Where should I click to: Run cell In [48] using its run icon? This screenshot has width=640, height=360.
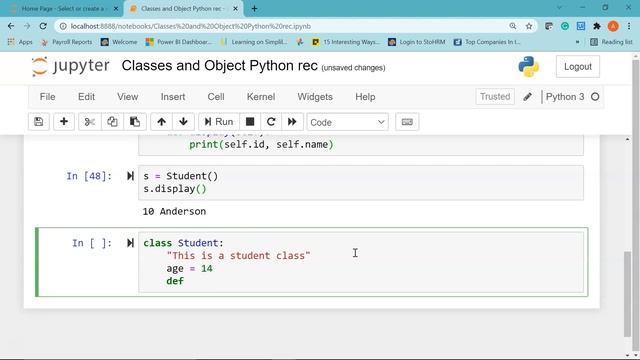(130, 176)
